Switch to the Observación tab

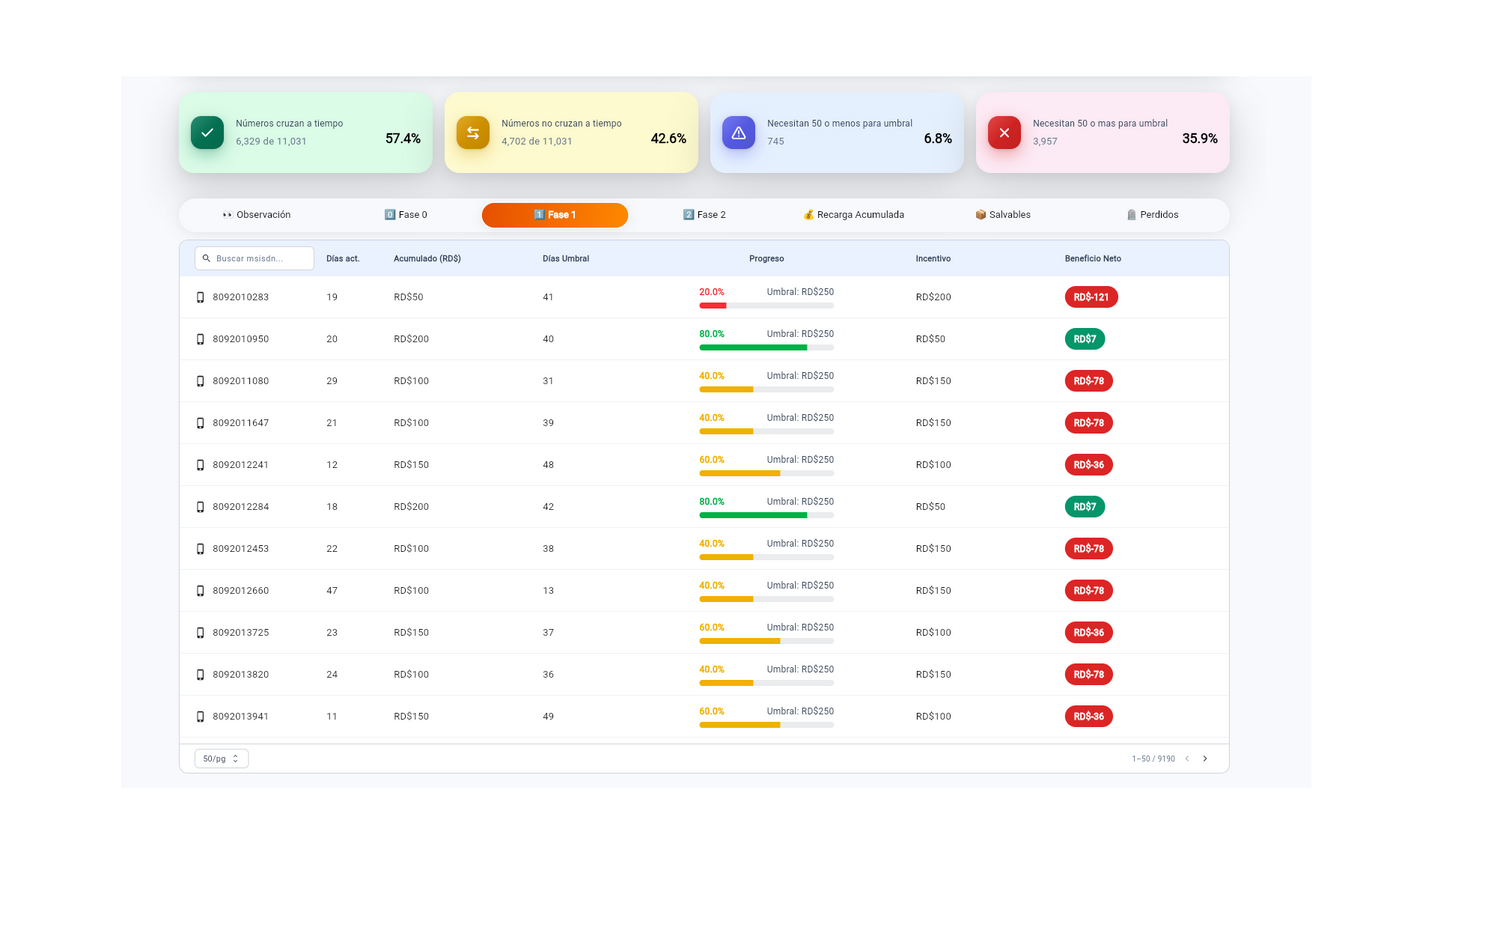256,215
